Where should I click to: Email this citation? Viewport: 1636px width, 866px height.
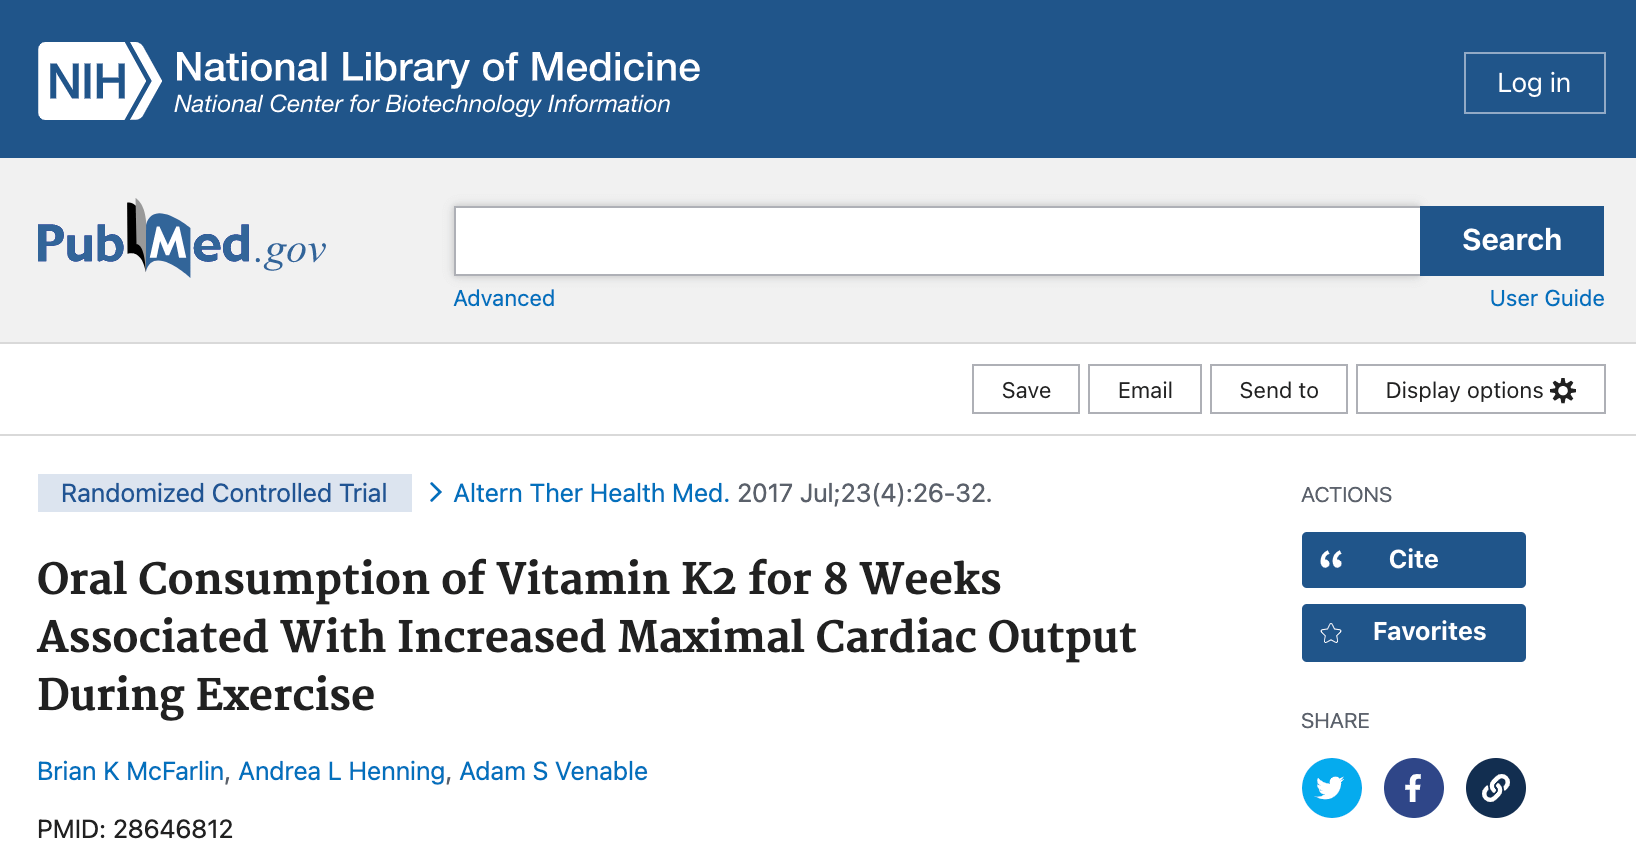[x=1144, y=390]
